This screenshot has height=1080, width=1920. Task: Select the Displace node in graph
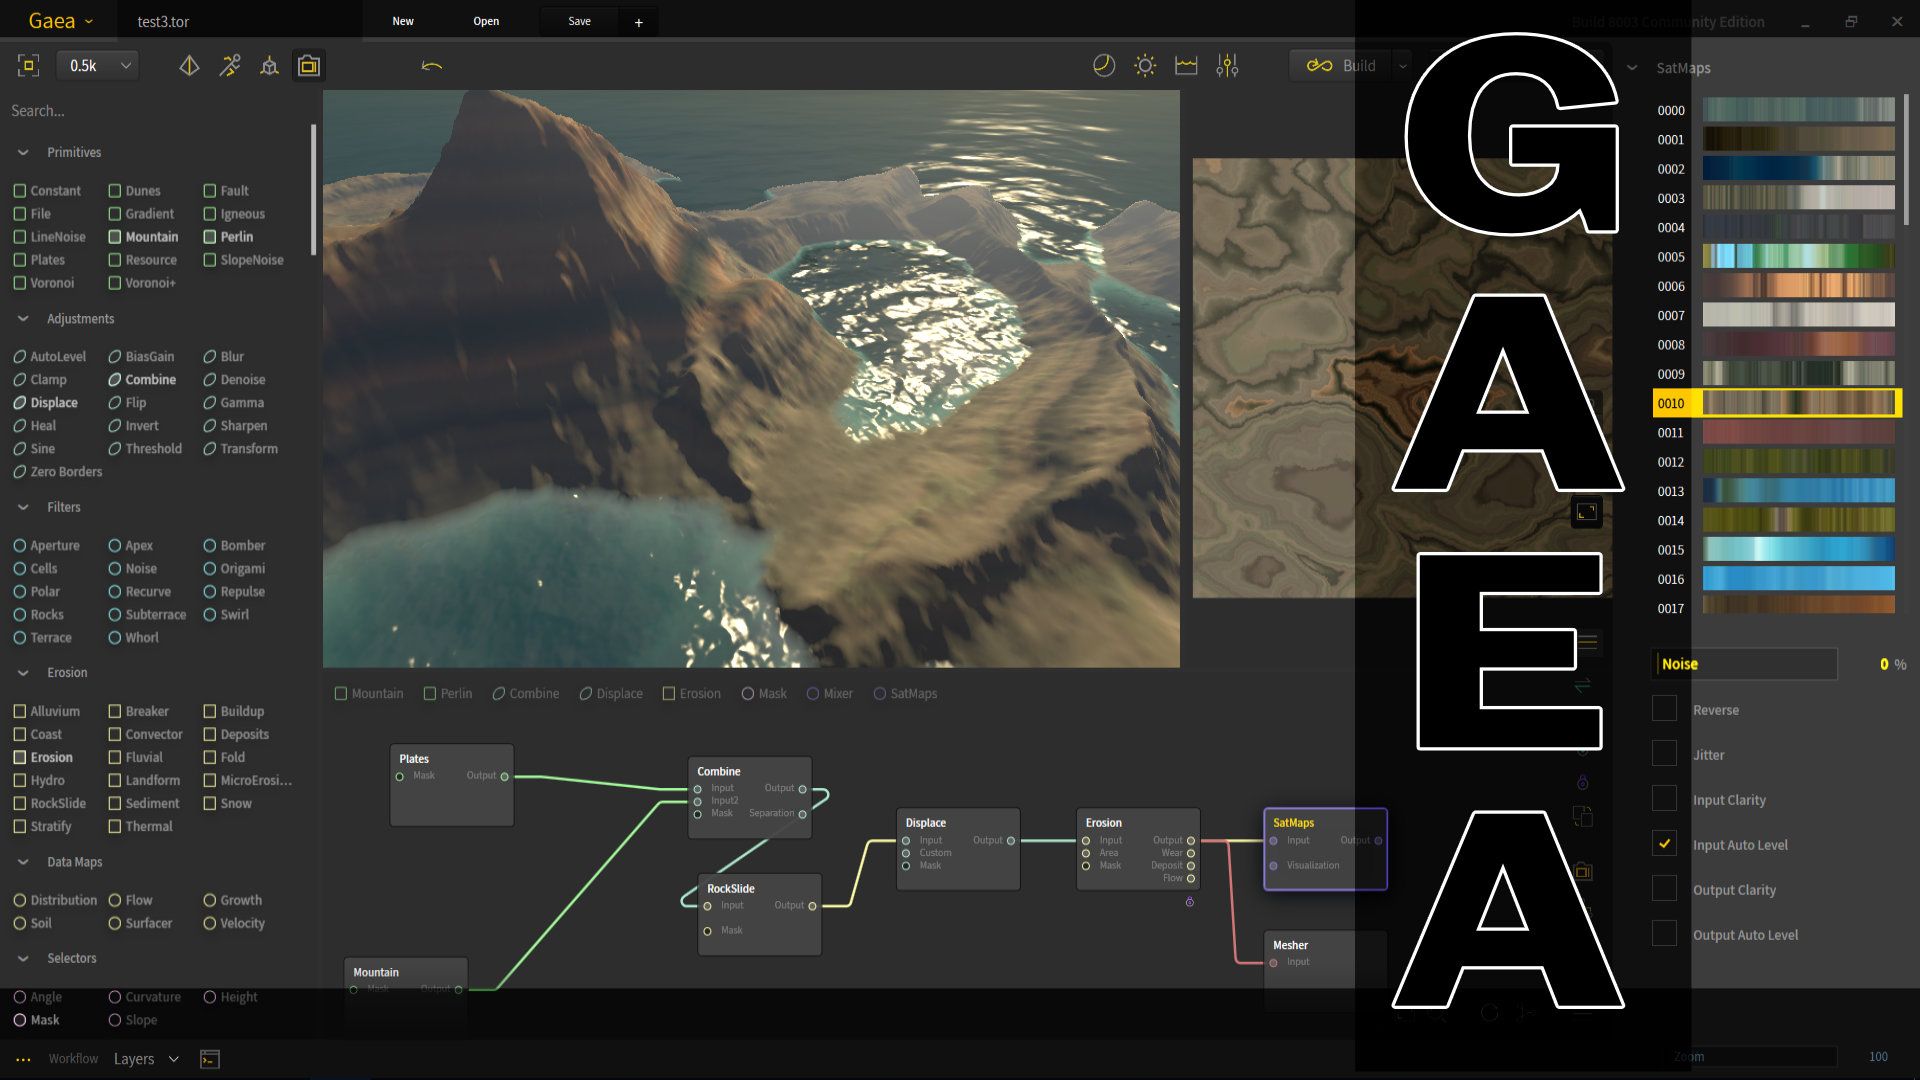pos(958,849)
